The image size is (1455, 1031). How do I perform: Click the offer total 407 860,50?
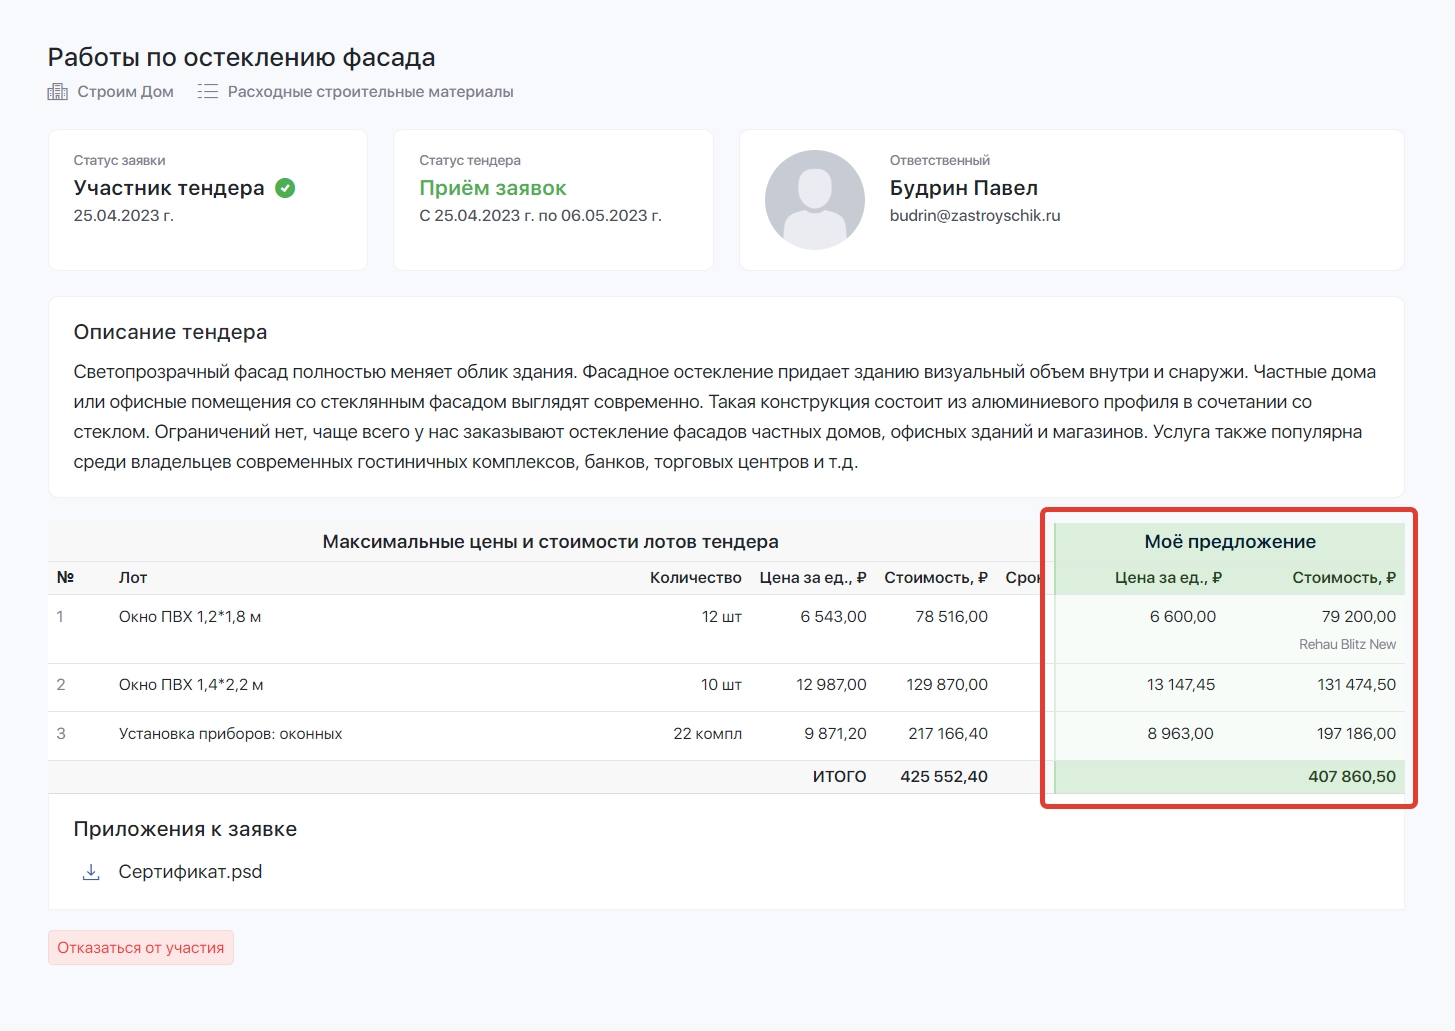tap(1351, 777)
